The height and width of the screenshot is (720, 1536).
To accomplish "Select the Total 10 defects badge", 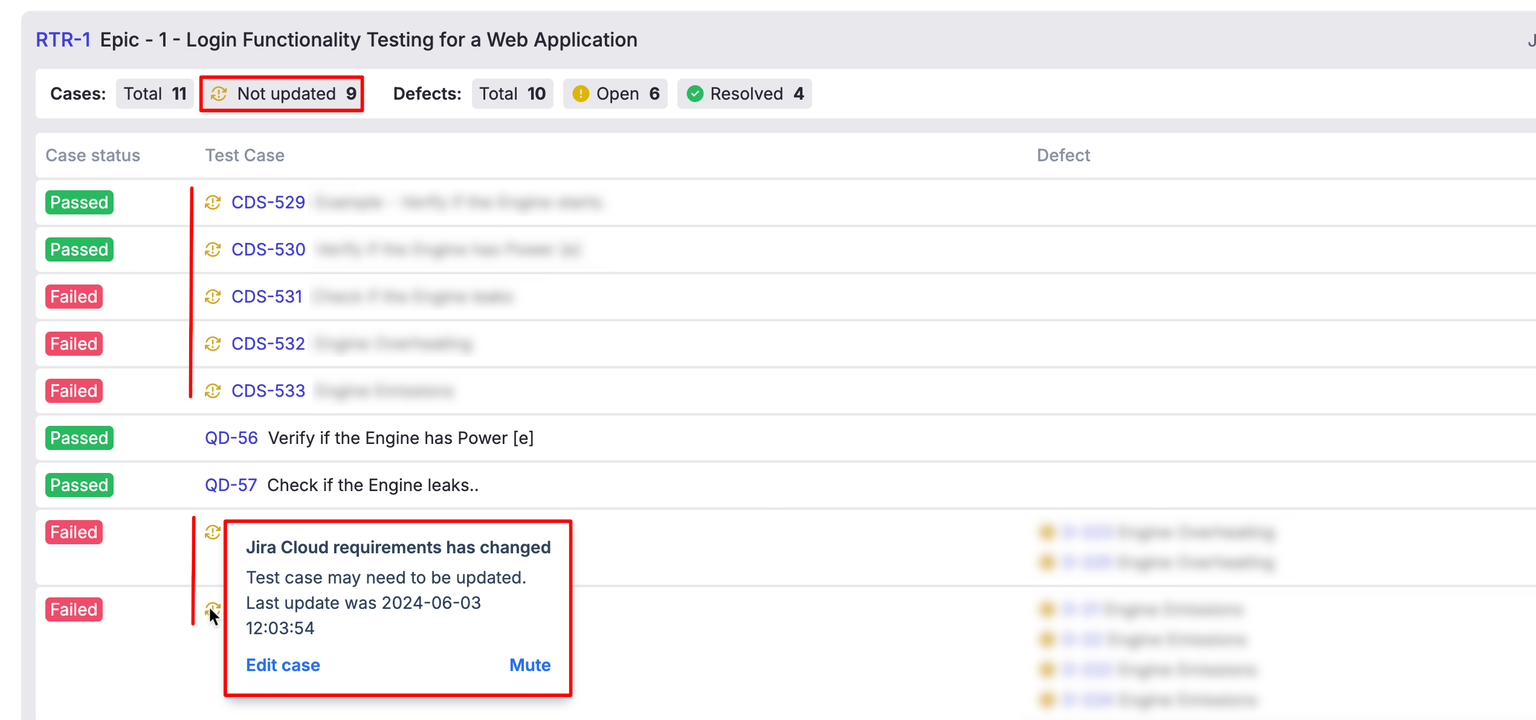I will click(512, 94).
